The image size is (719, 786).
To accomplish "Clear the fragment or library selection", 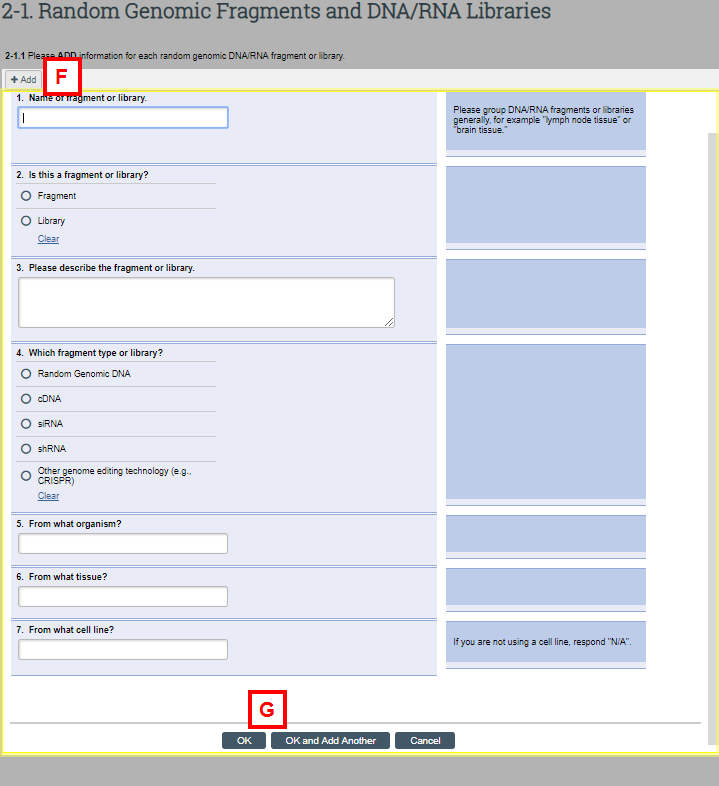I will point(48,239).
